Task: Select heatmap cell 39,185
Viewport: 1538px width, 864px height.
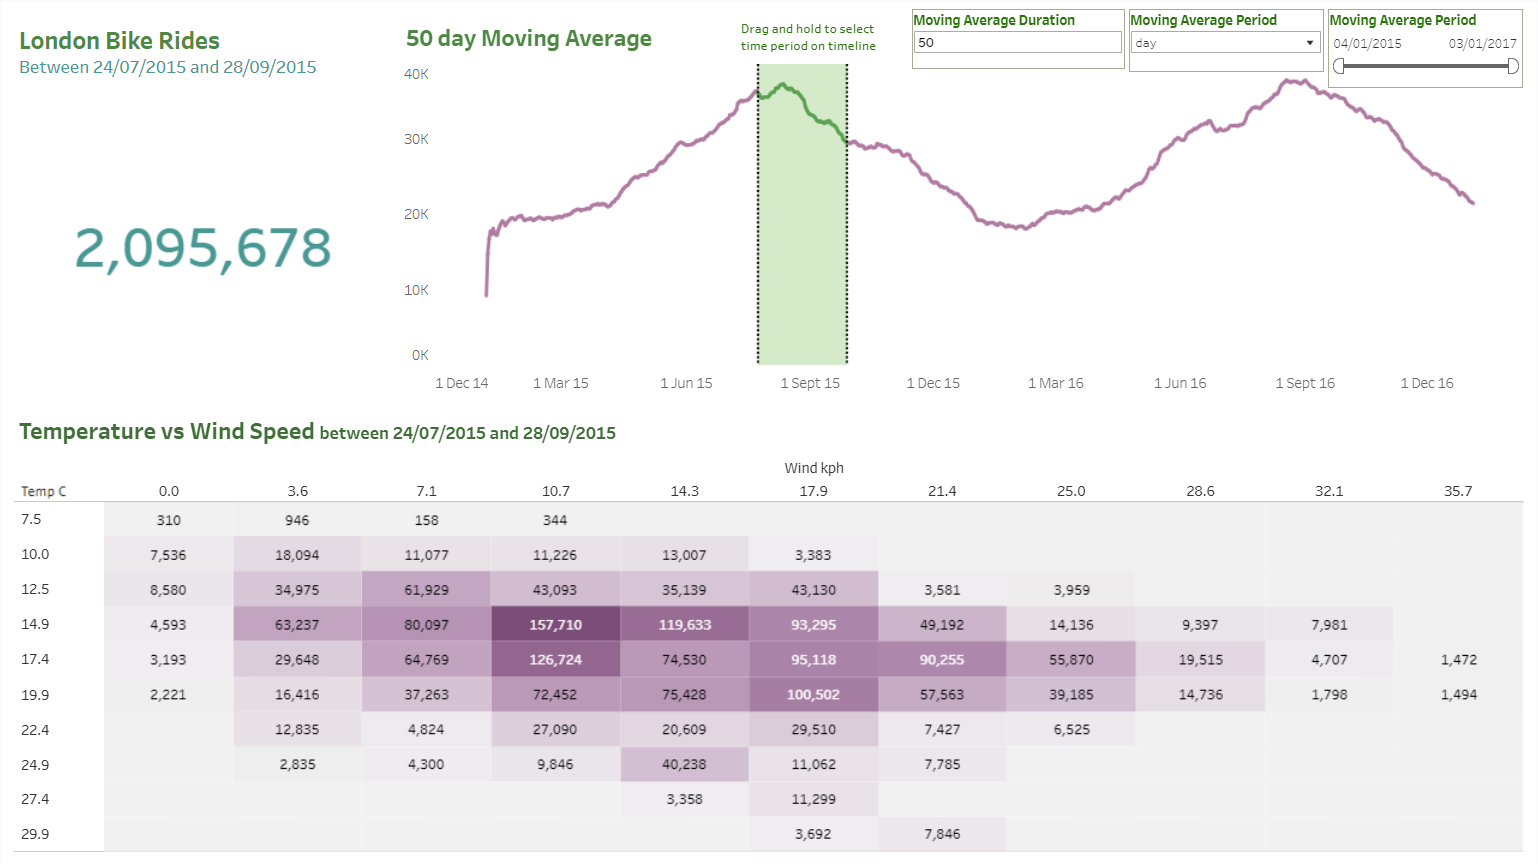Action: click(x=1071, y=694)
